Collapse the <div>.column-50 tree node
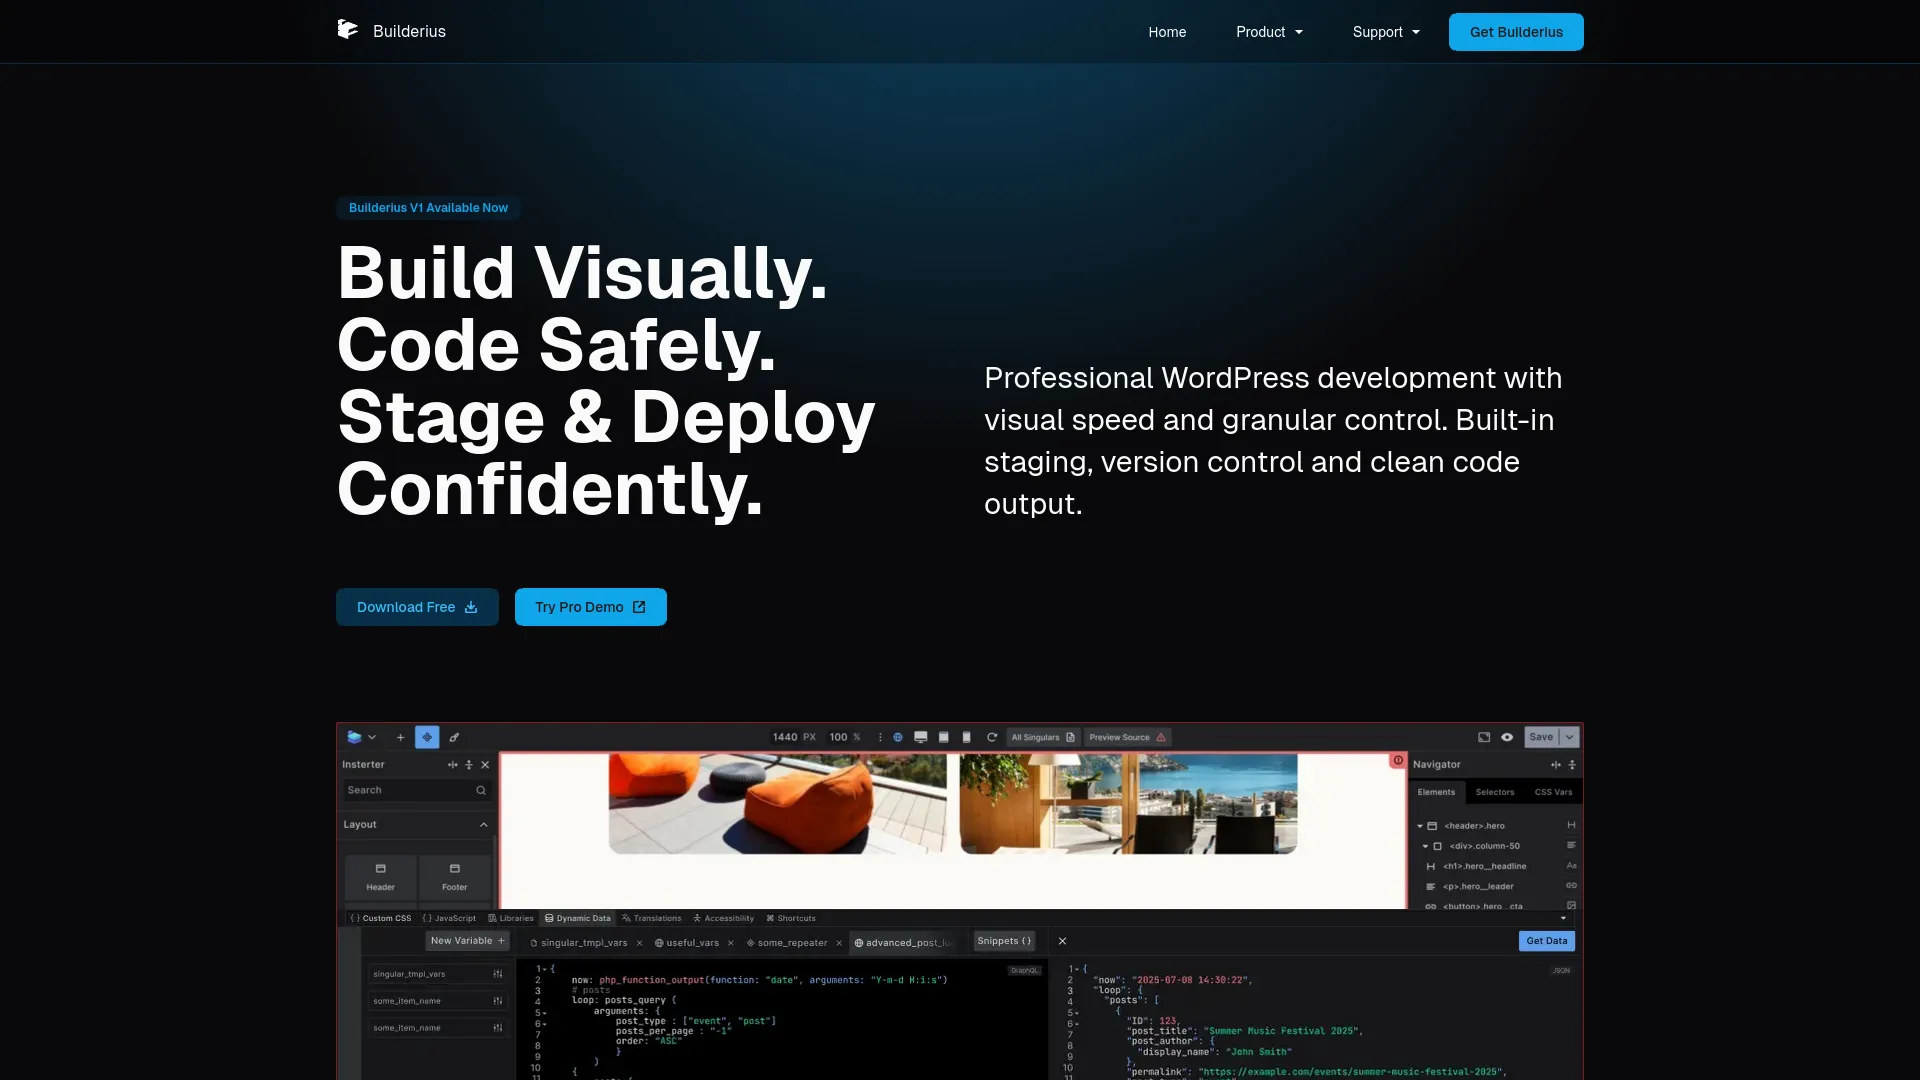Screen dimensions: 1920x1080 pyautogui.click(x=1426, y=846)
